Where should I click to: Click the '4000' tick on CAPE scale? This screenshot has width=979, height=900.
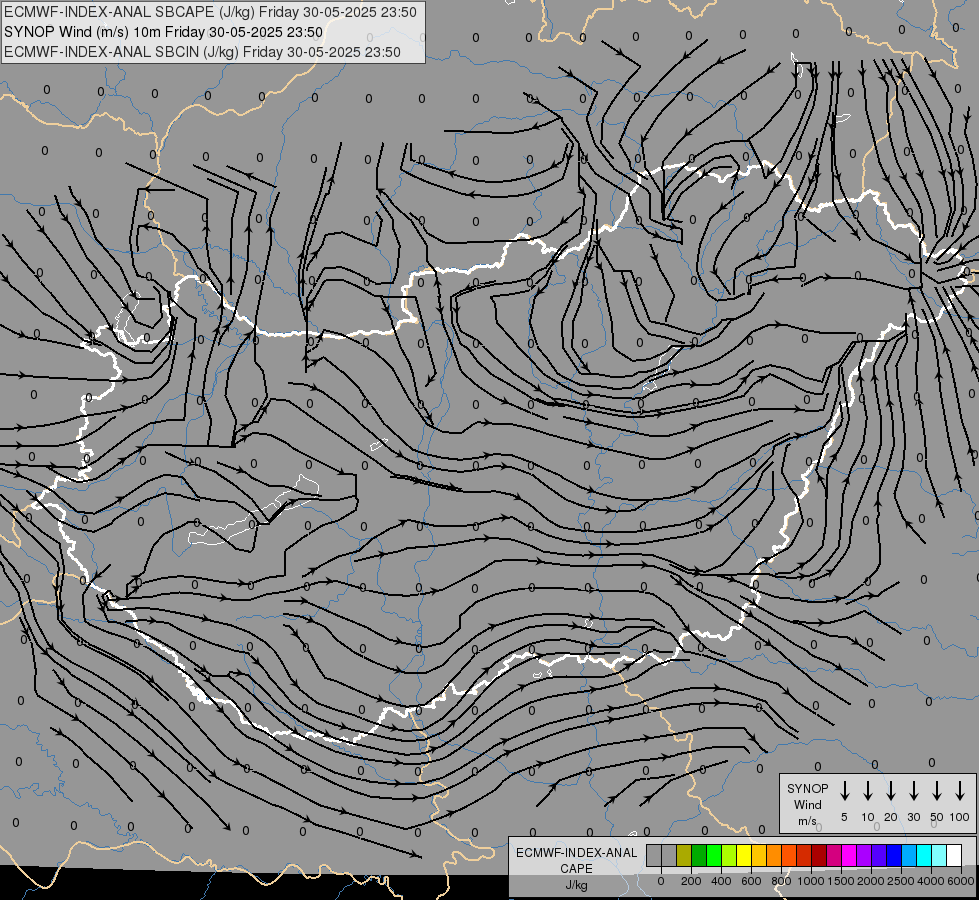point(931,881)
